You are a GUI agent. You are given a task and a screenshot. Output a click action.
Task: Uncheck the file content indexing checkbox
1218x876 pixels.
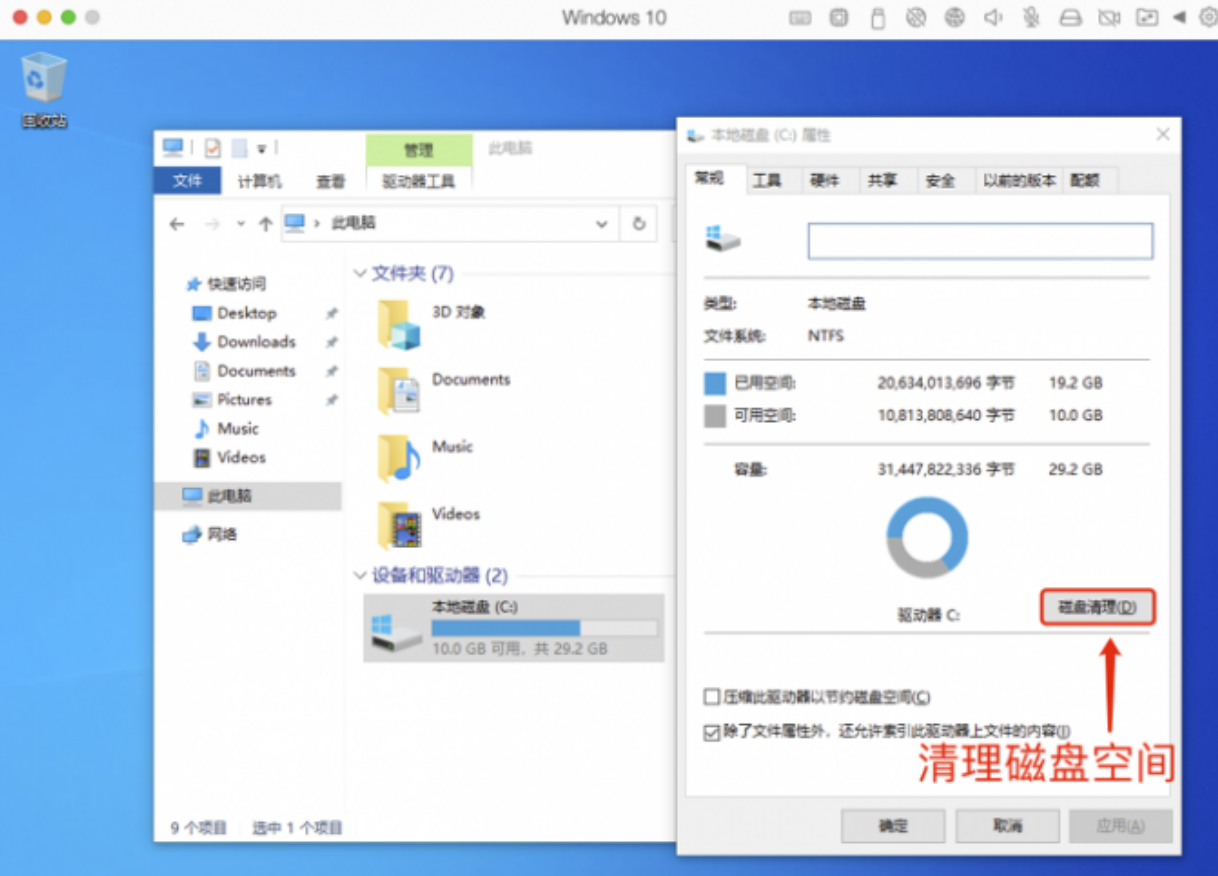[x=712, y=732]
